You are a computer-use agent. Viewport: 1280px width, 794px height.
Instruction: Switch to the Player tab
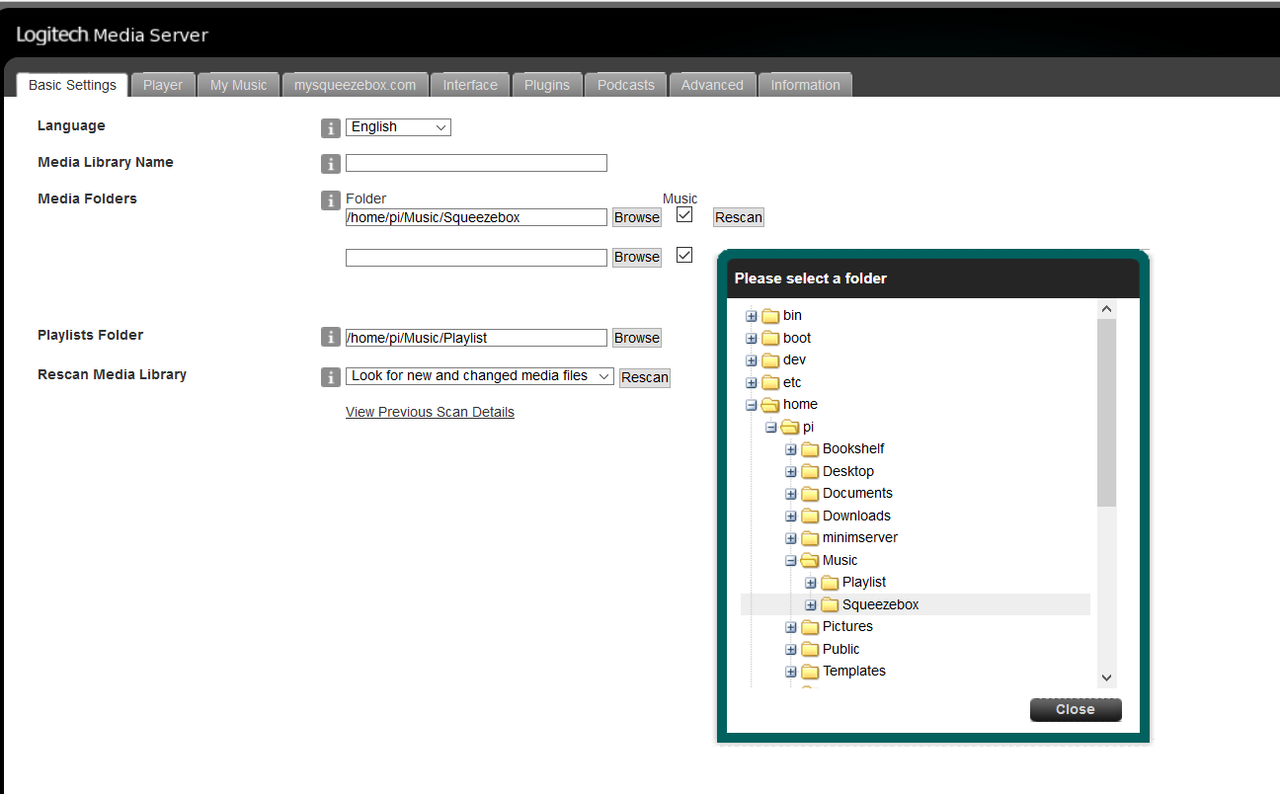tap(162, 85)
